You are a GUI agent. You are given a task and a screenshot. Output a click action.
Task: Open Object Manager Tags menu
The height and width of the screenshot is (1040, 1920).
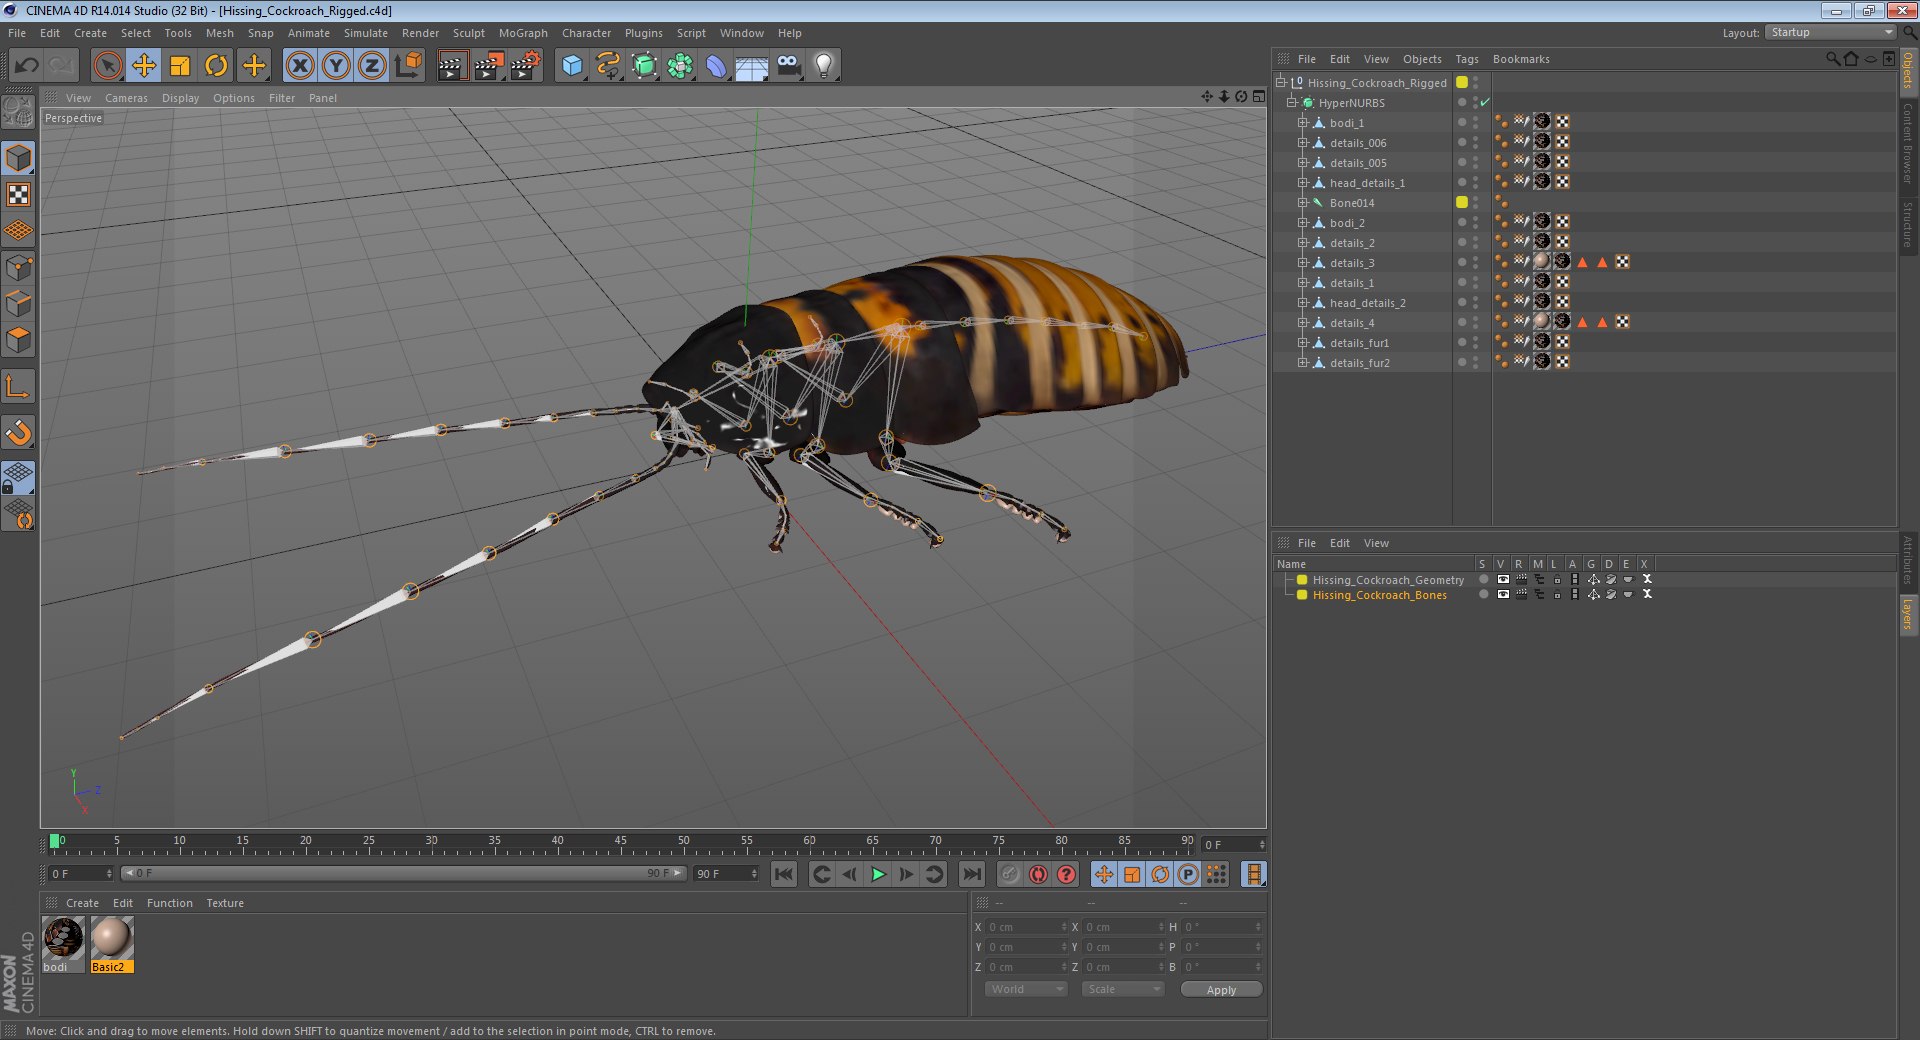coord(1466,59)
